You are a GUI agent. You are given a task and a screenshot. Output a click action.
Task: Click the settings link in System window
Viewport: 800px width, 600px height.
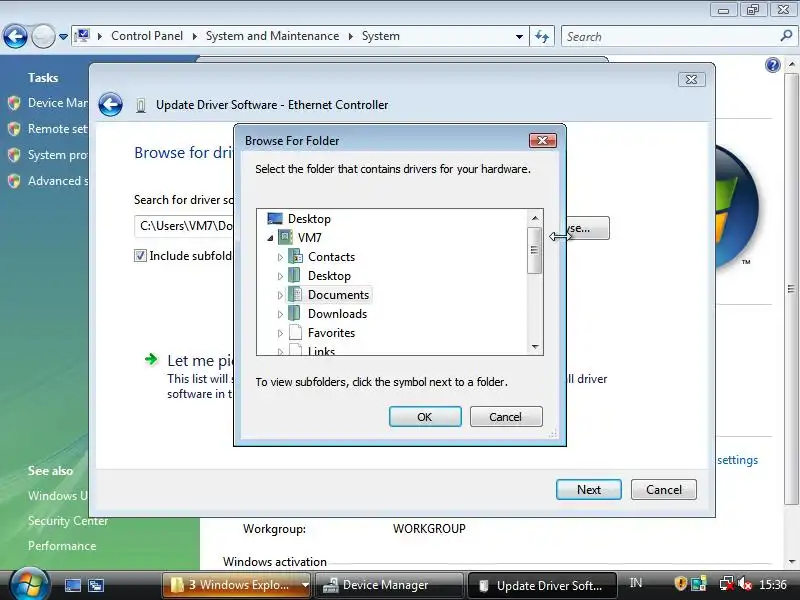tap(737, 460)
